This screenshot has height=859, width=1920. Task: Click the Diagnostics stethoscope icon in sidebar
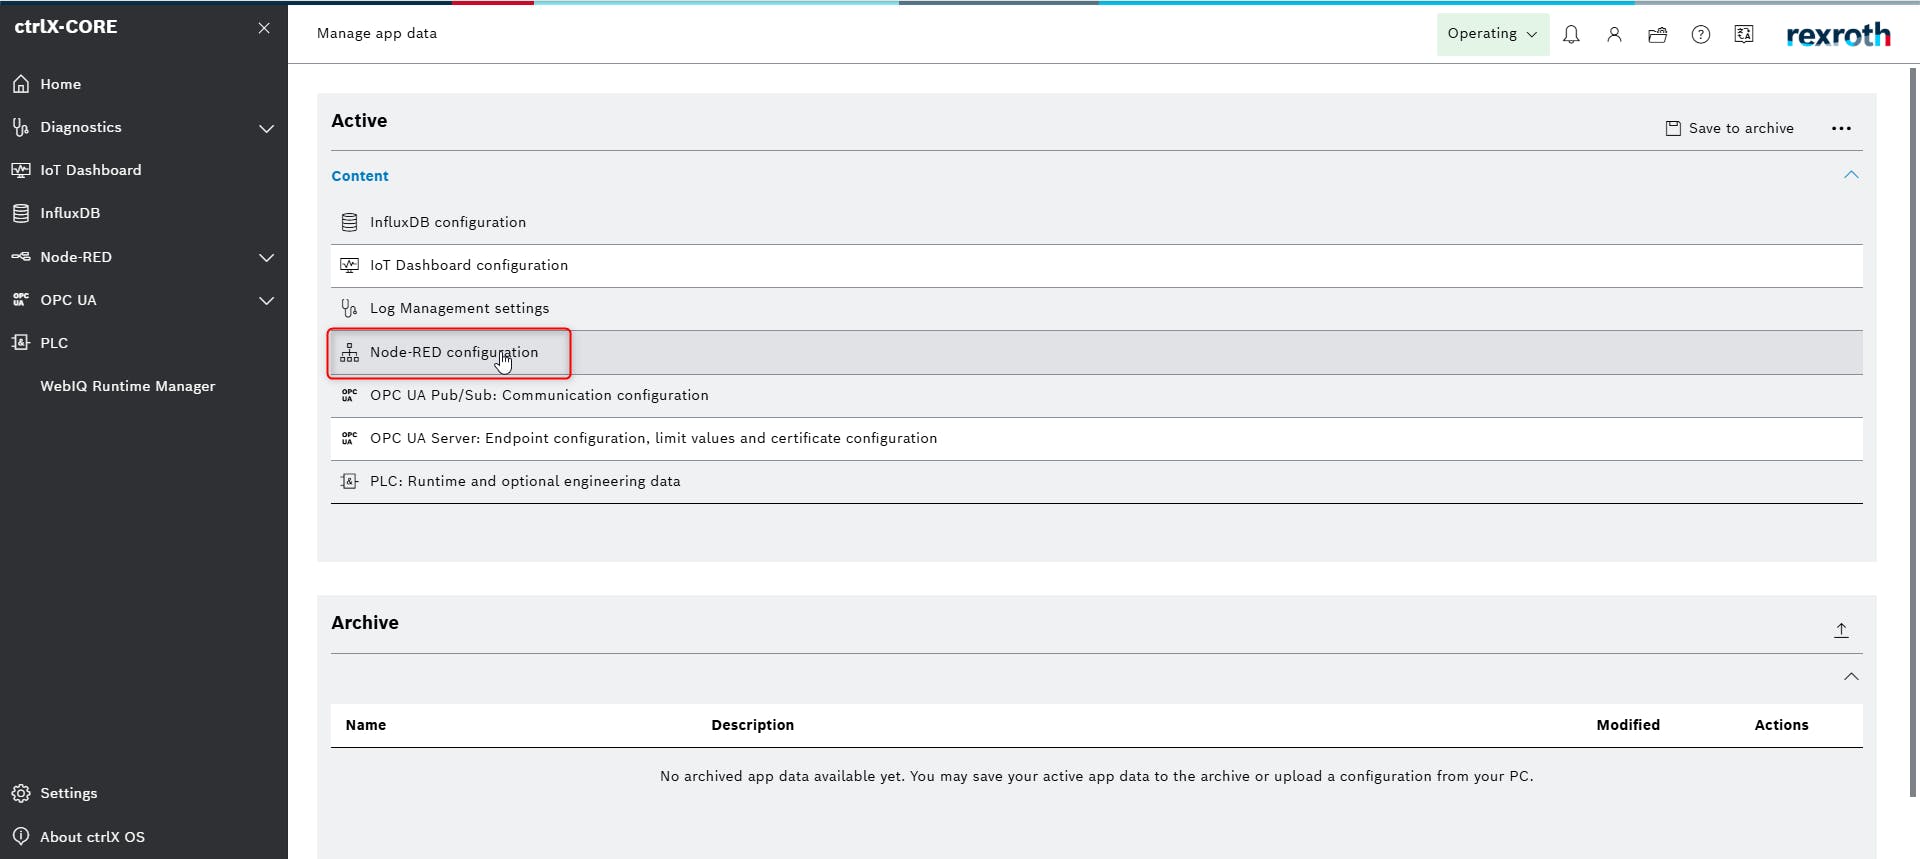[21, 127]
